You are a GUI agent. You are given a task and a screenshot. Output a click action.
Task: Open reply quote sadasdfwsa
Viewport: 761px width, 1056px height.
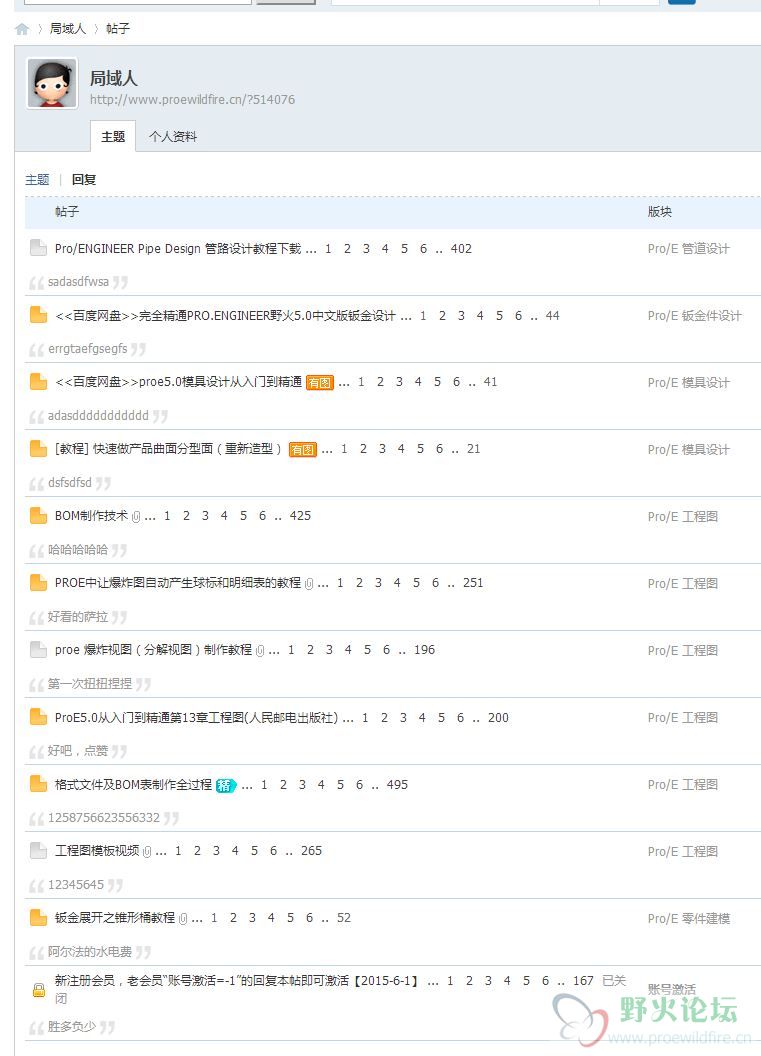[x=78, y=282]
